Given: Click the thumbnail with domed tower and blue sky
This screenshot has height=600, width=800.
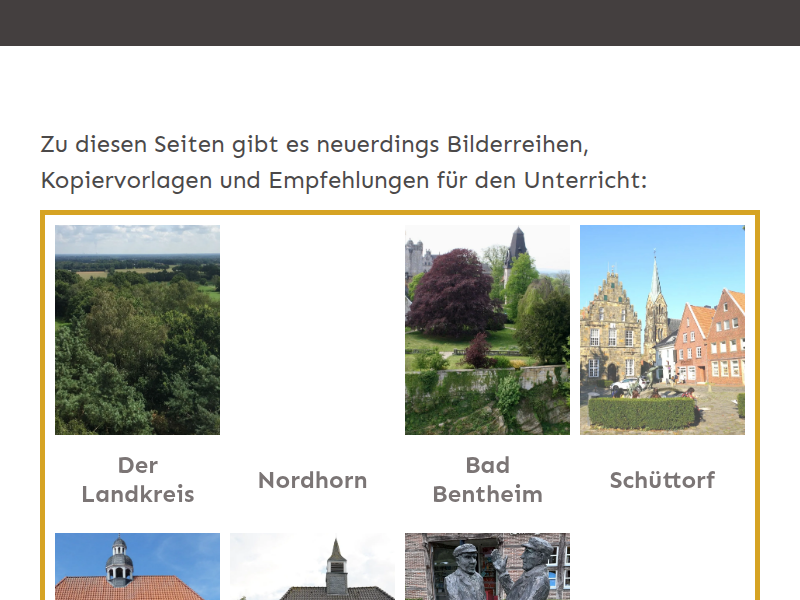Looking at the screenshot, I should tap(137, 567).
